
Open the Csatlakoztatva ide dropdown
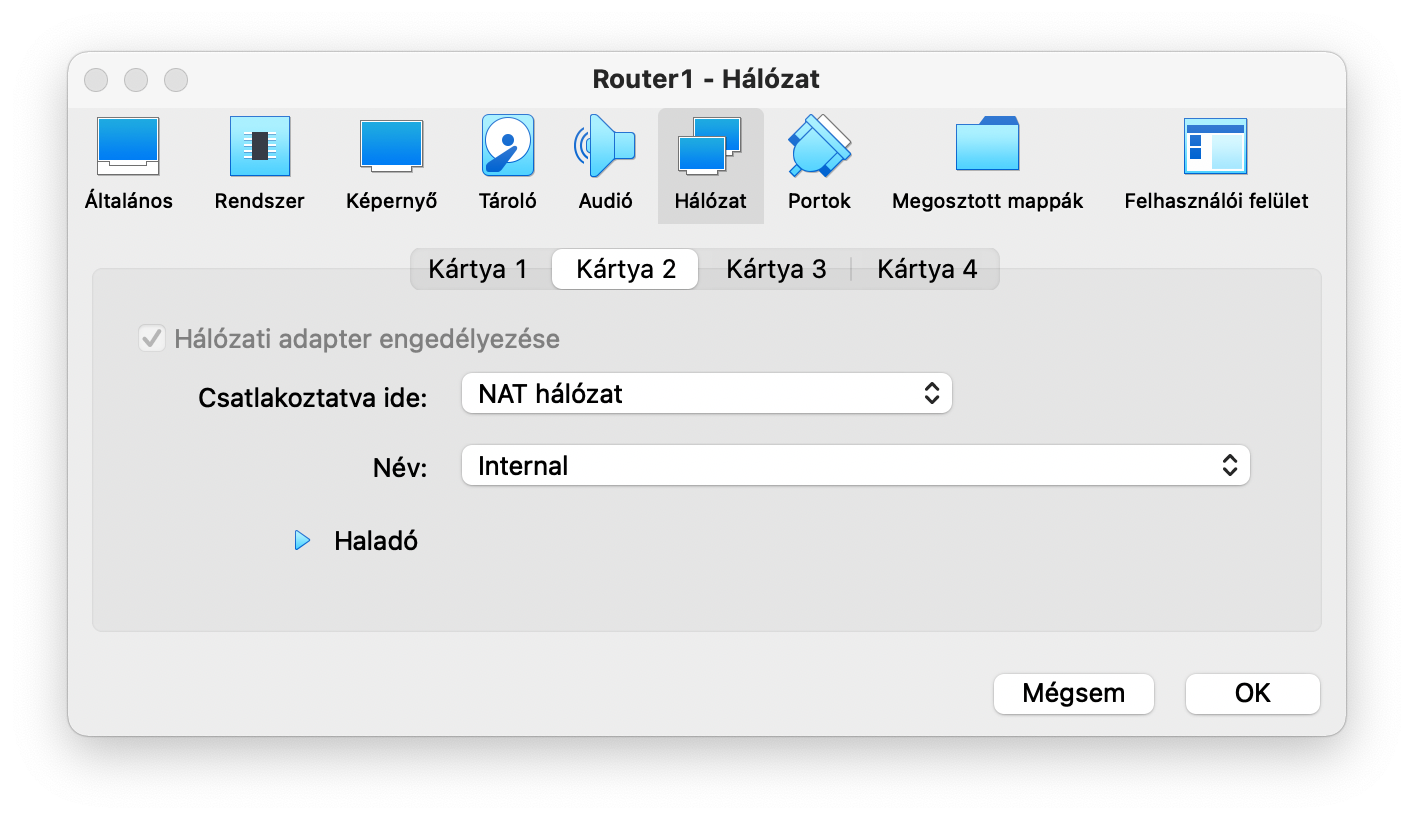706,394
